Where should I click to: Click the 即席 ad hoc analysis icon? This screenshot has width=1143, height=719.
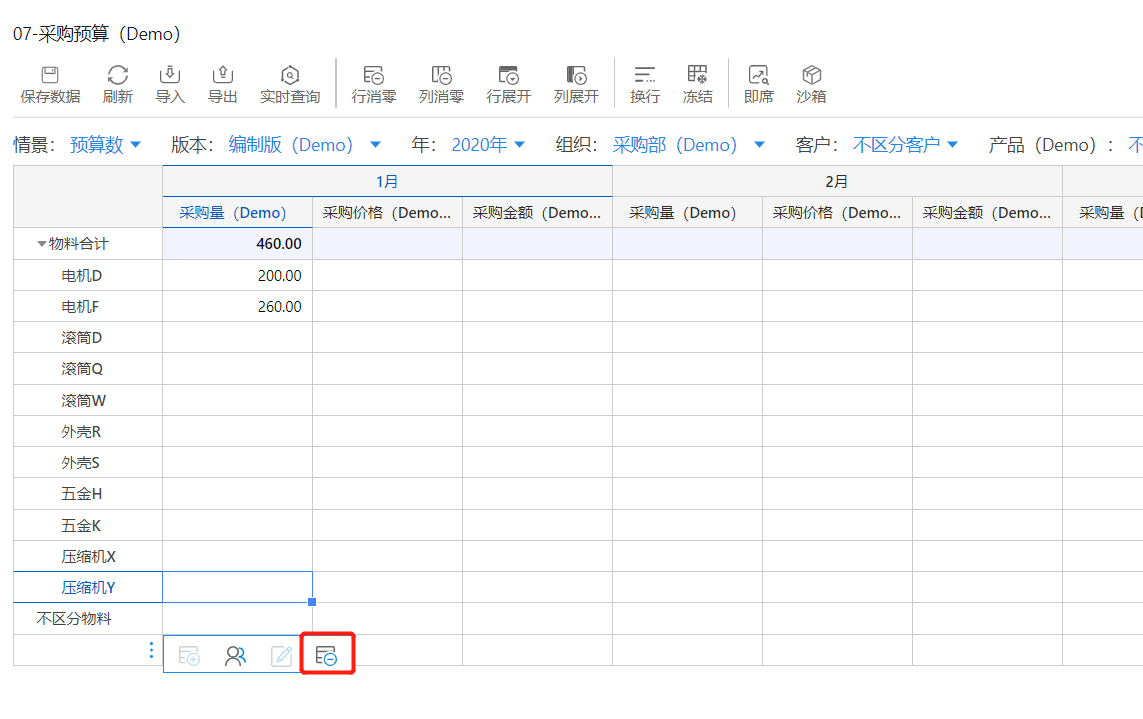pos(759,76)
